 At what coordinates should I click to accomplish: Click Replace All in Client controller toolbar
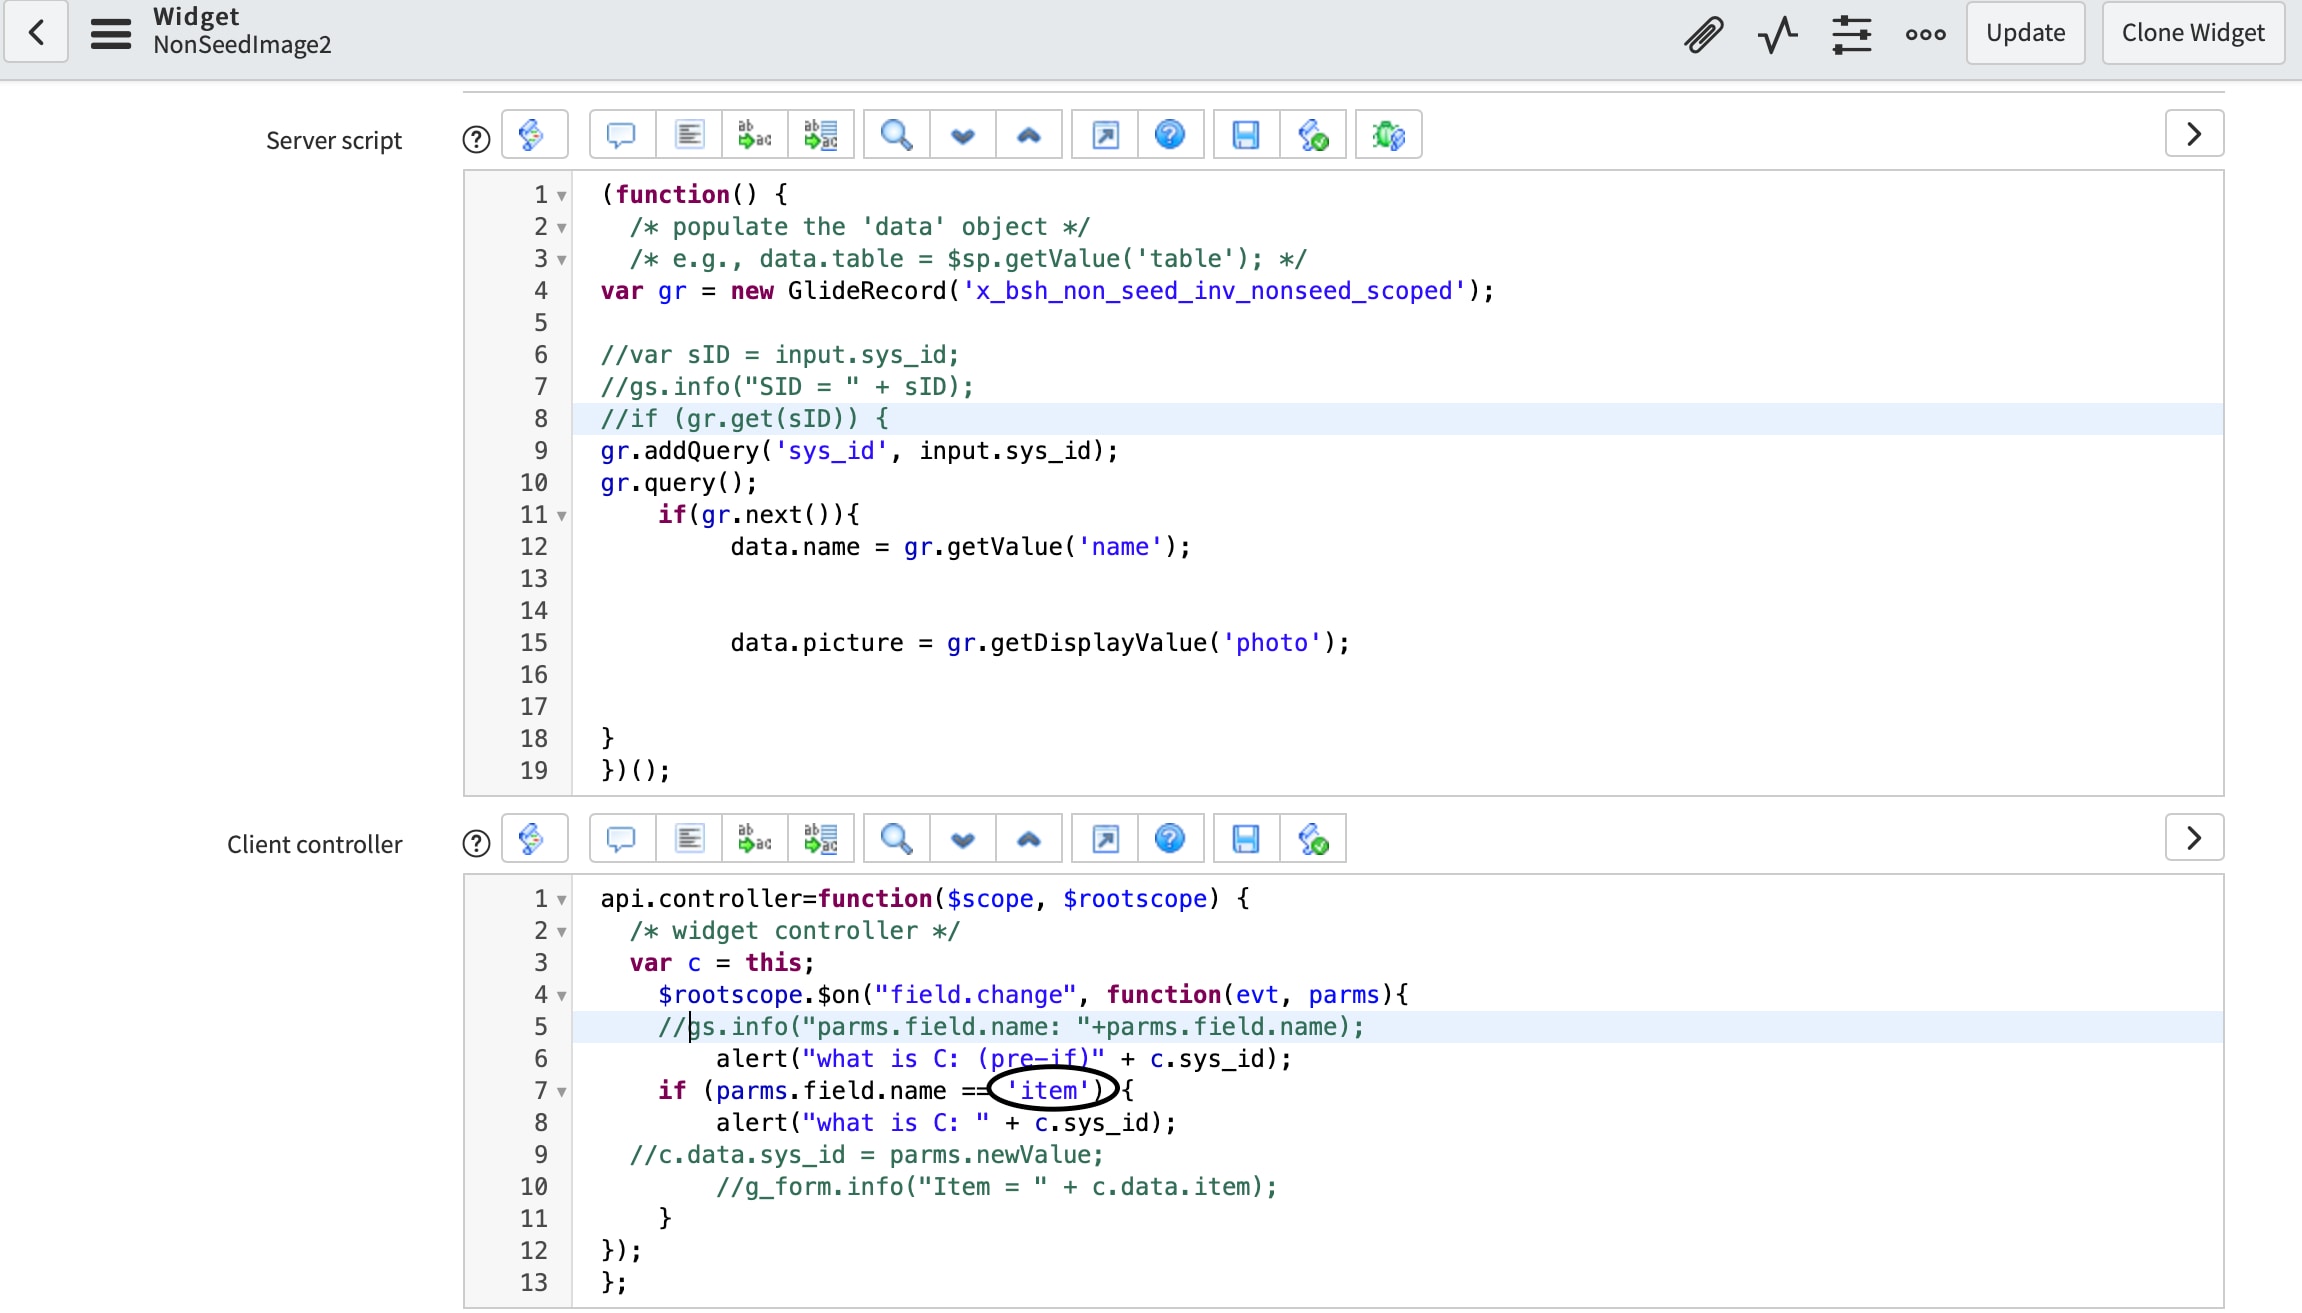tap(821, 839)
